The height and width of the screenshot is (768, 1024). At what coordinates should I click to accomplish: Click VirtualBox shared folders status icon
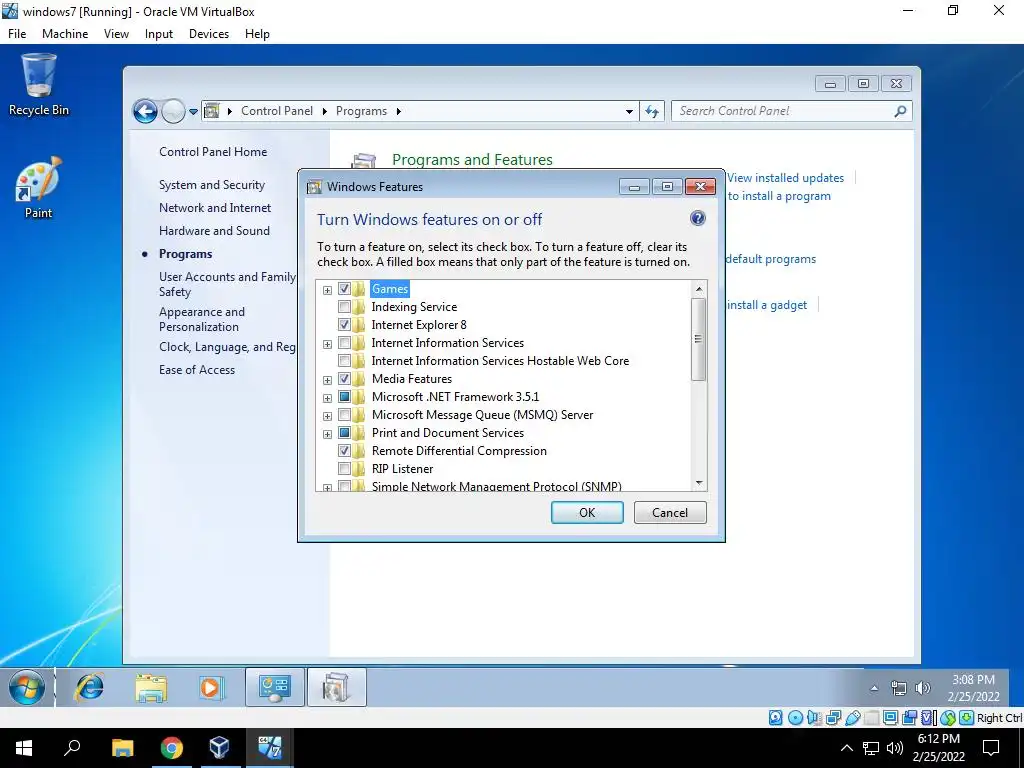point(871,718)
